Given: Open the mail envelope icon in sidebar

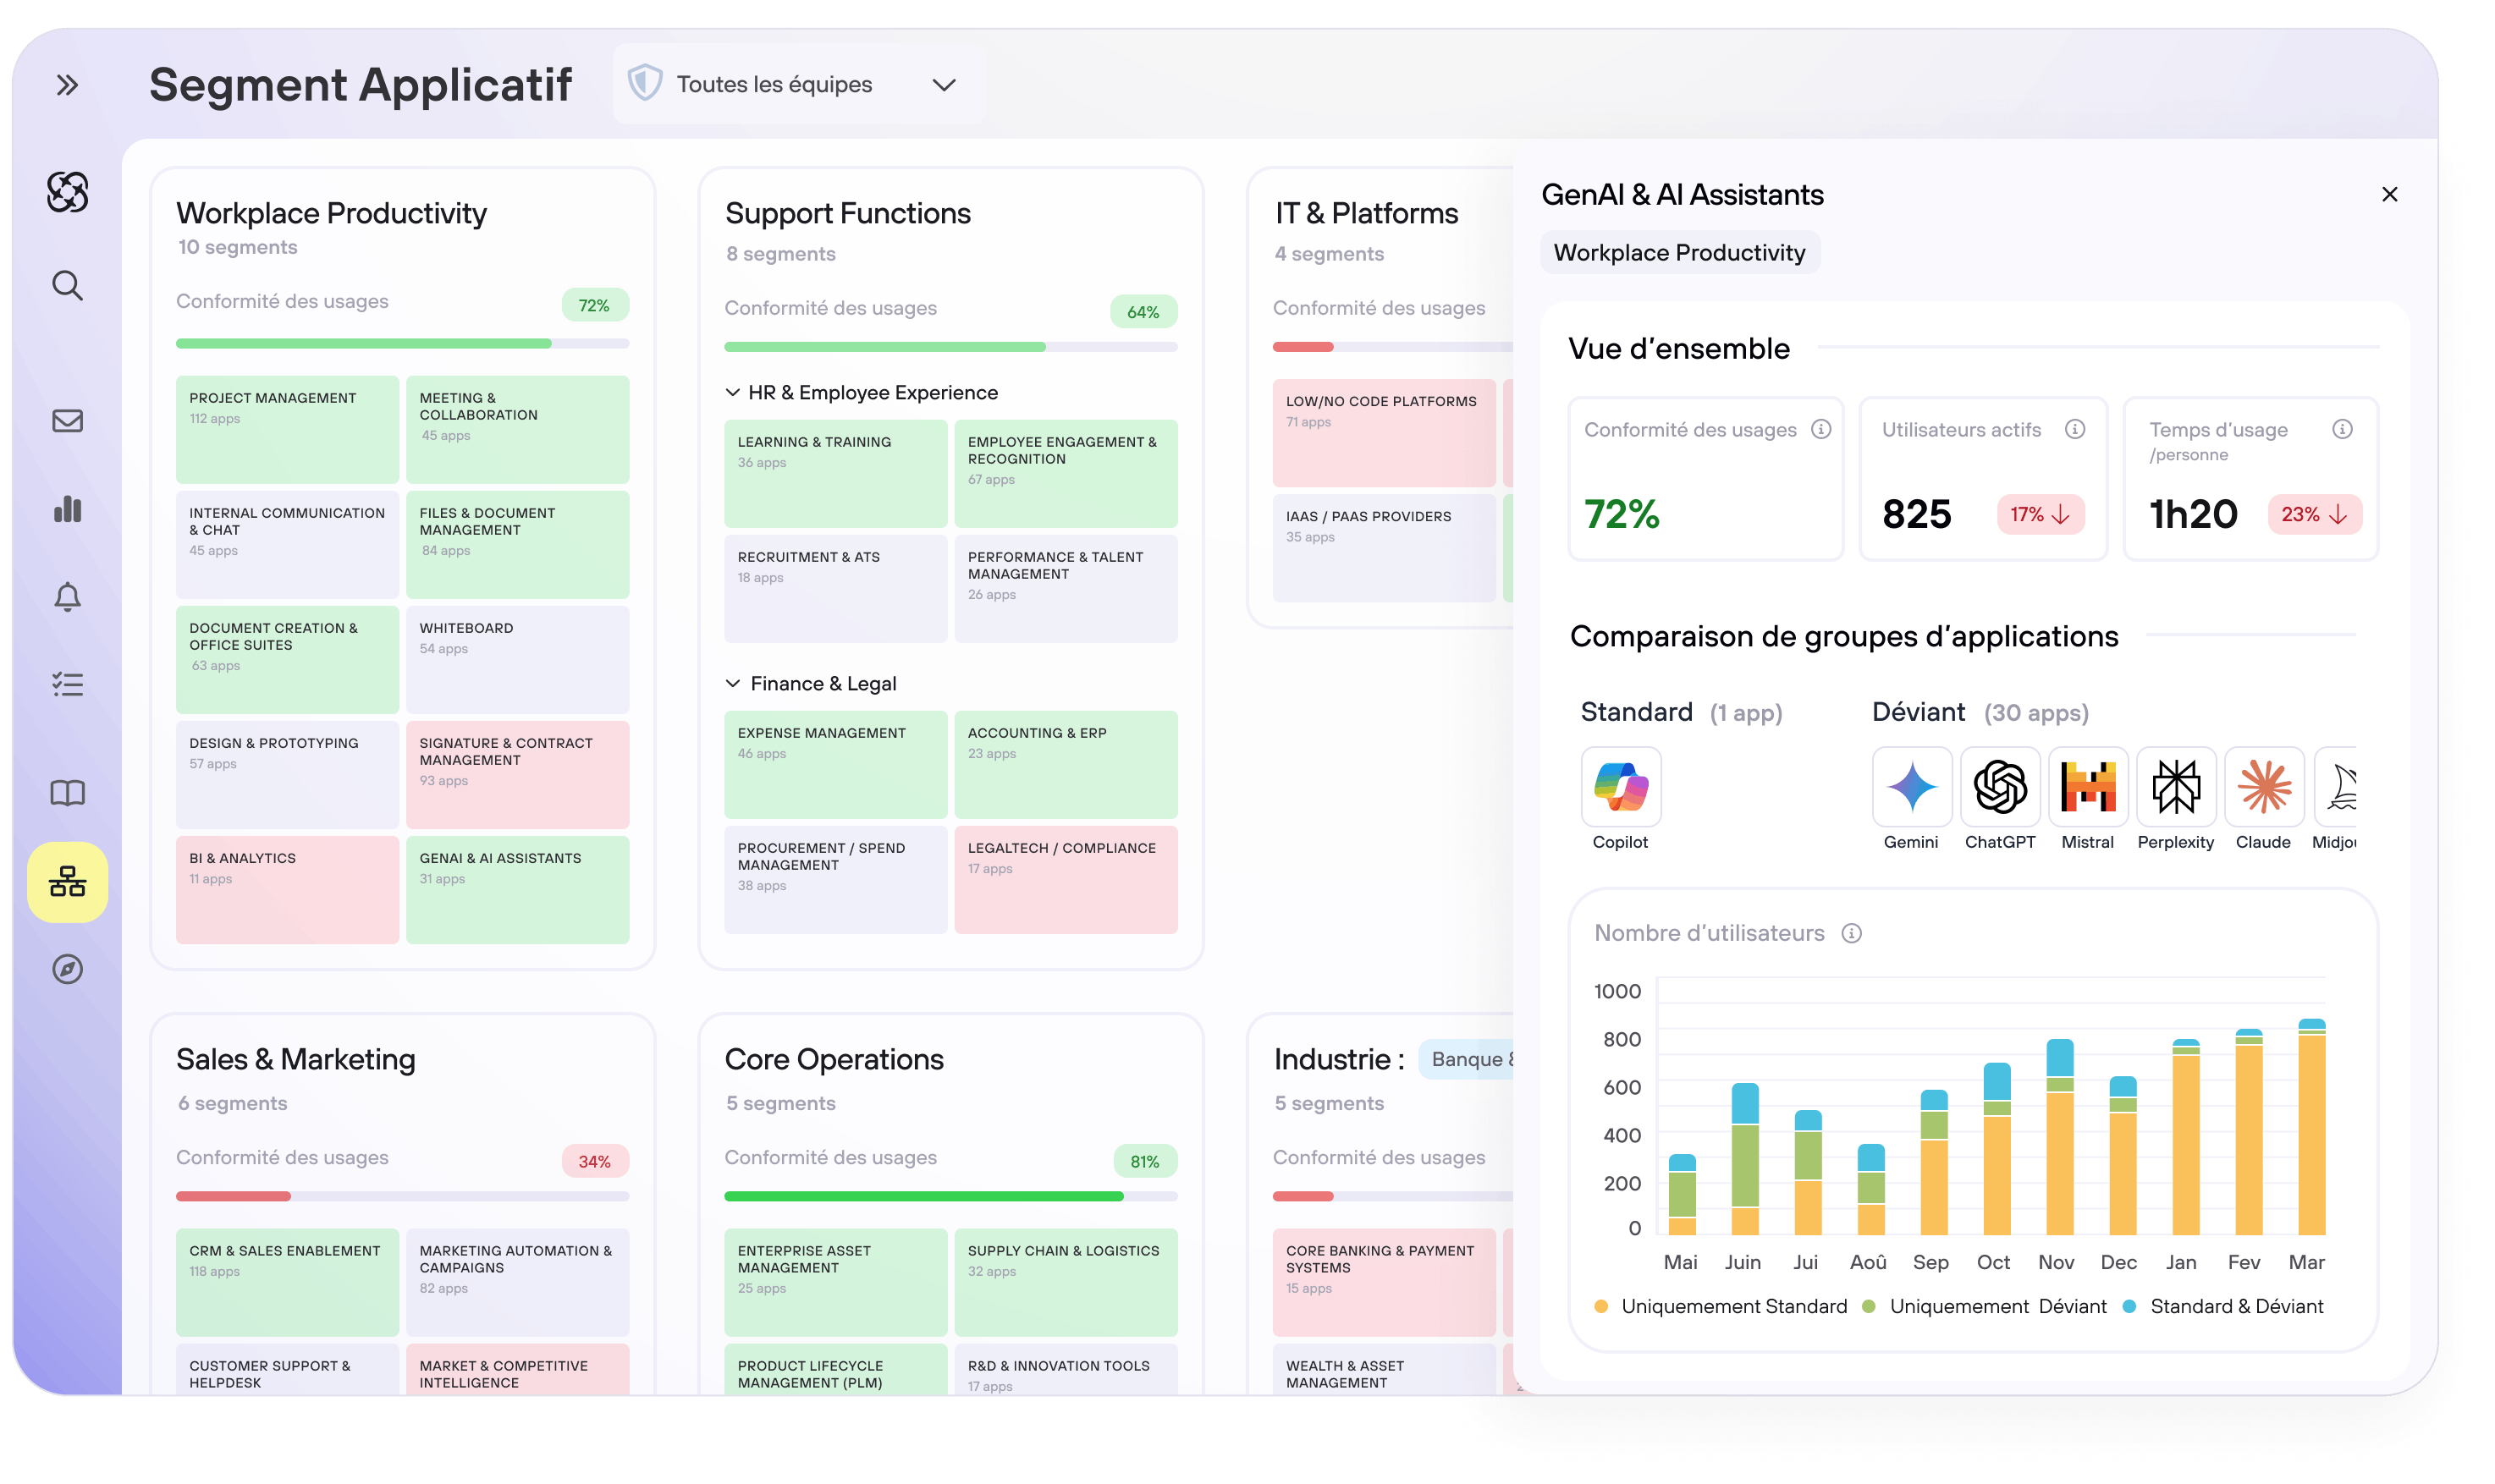Looking at the screenshot, I should 67,421.
